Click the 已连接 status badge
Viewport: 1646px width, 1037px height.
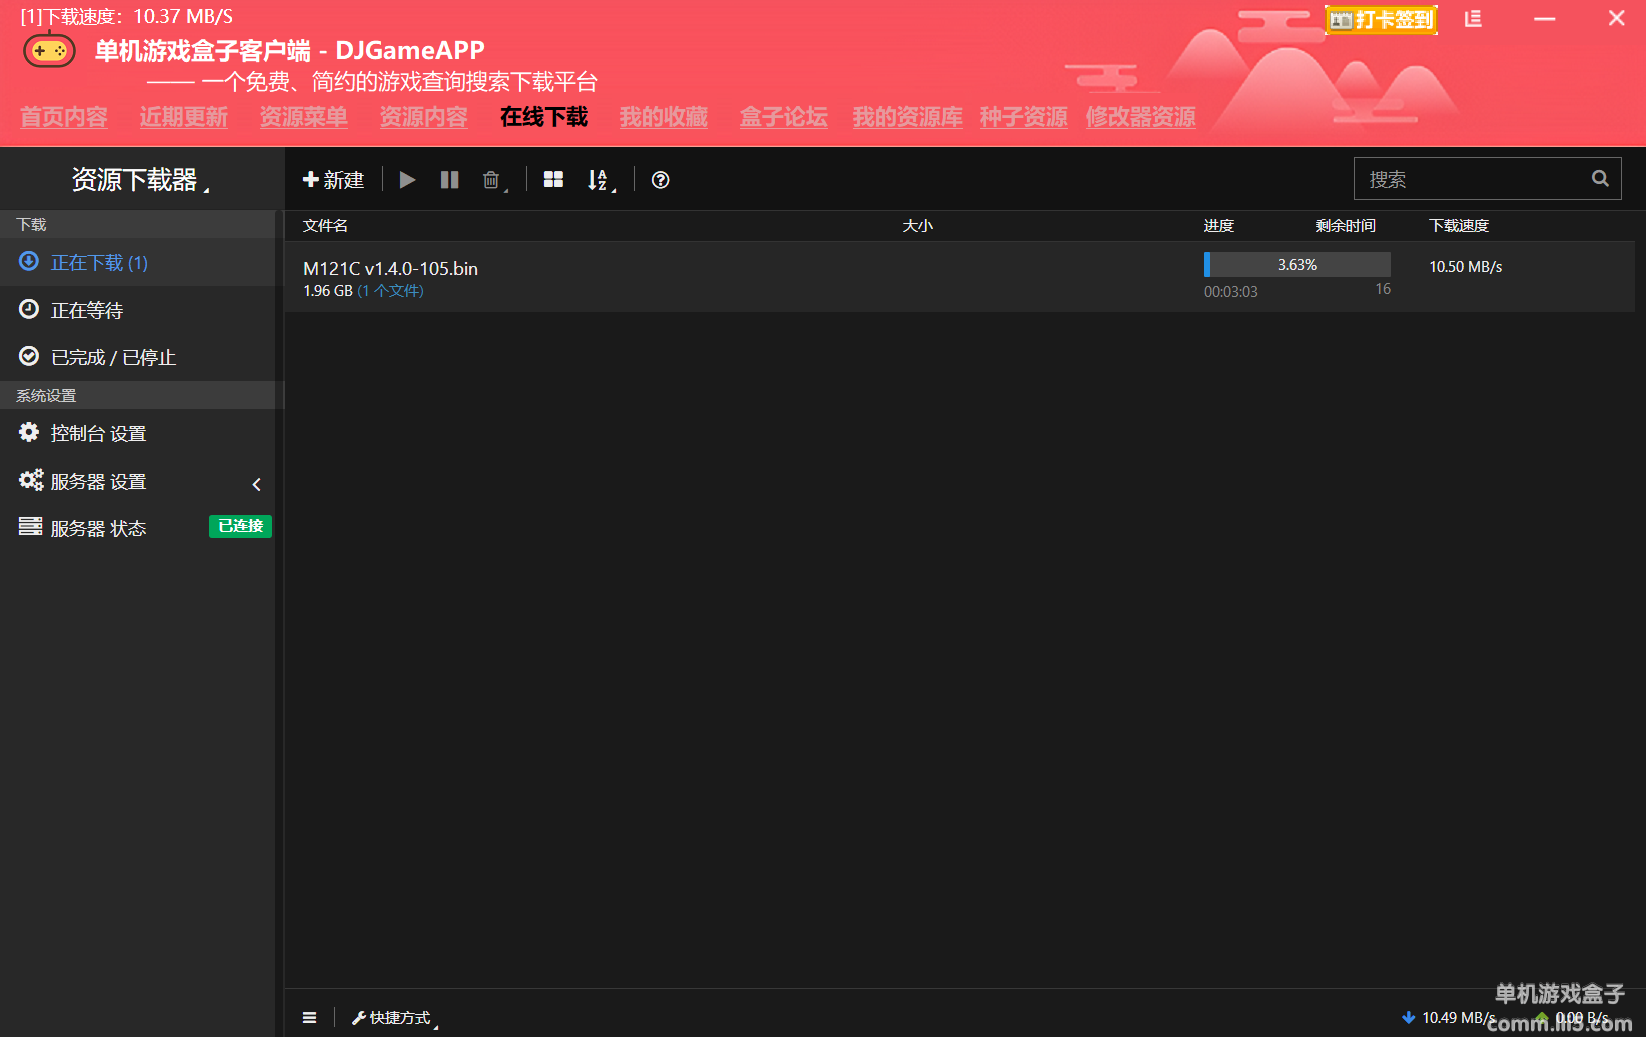[240, 526]
